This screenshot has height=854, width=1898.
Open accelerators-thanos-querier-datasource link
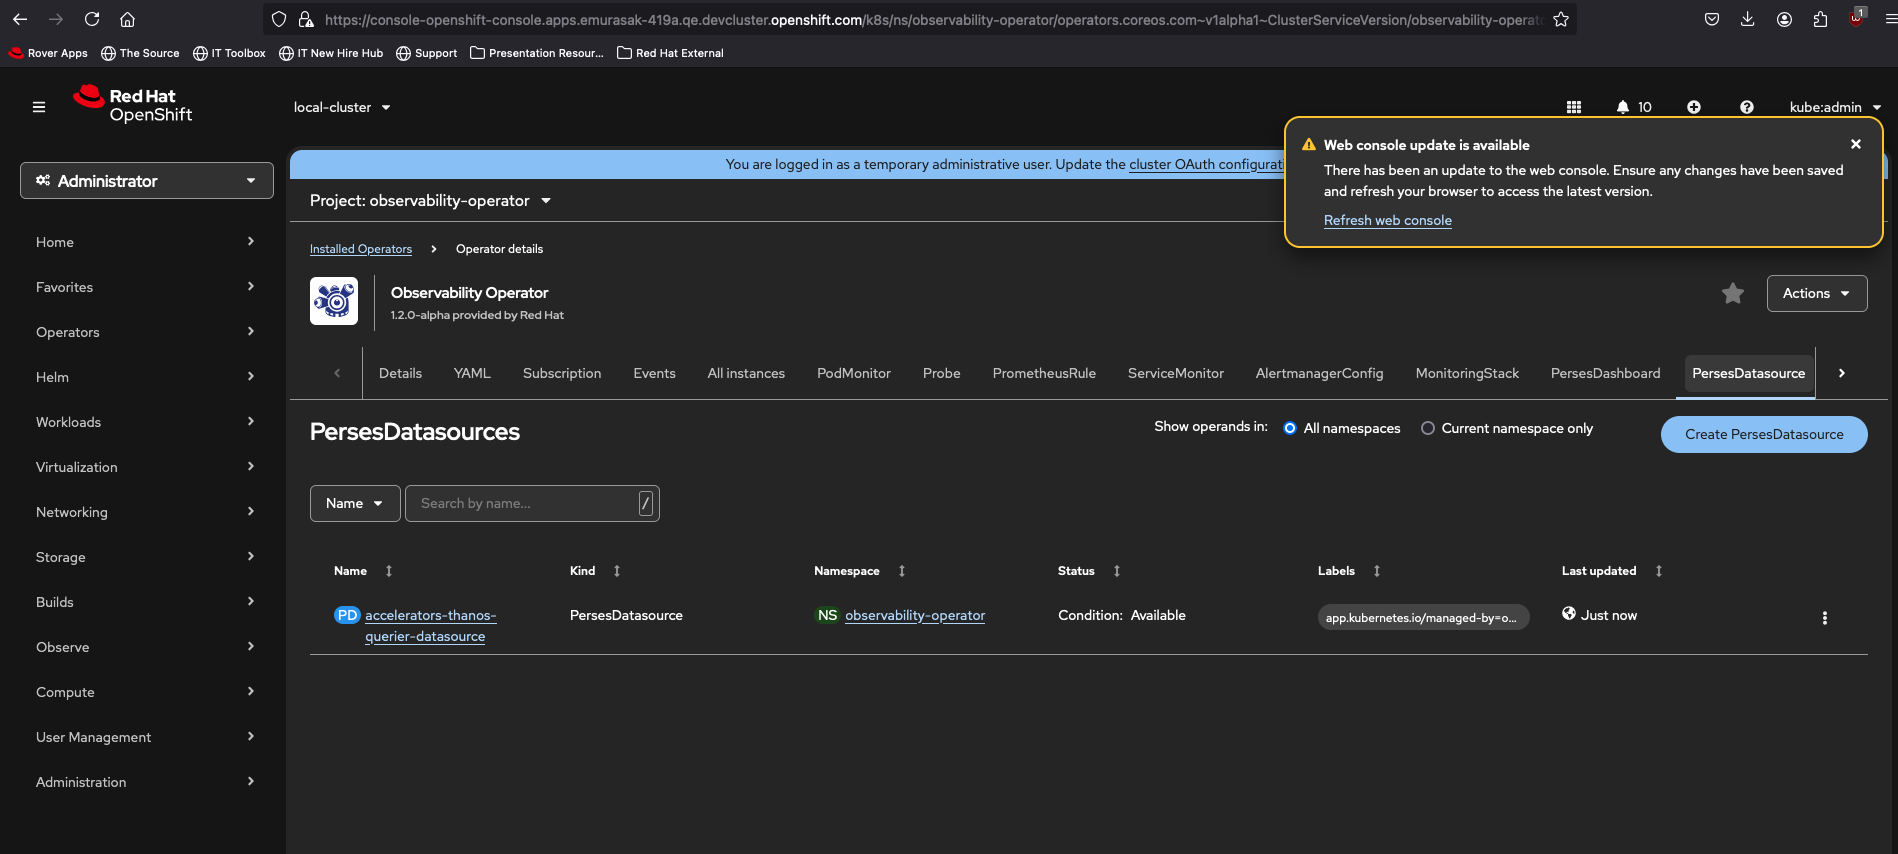click(431, 626)
